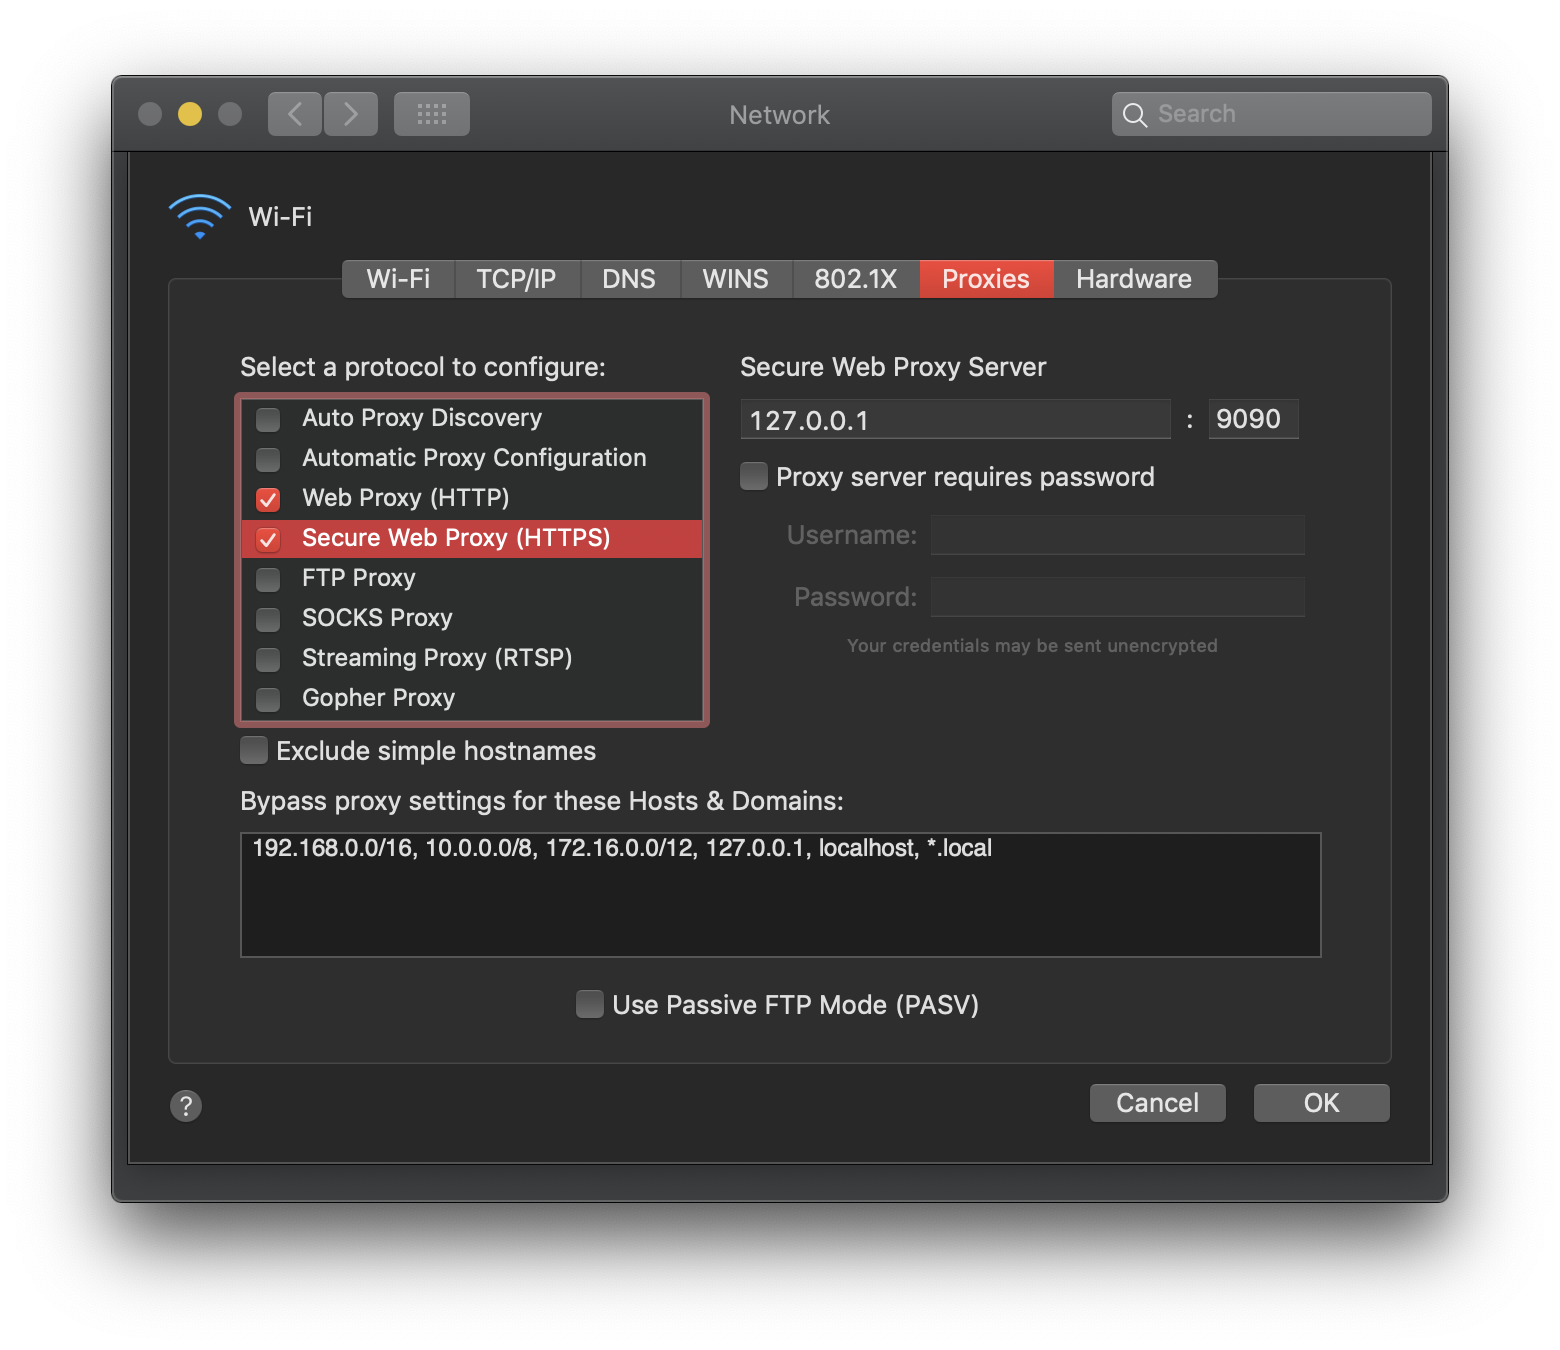Click the Wi-Fi signal icon

200,216
